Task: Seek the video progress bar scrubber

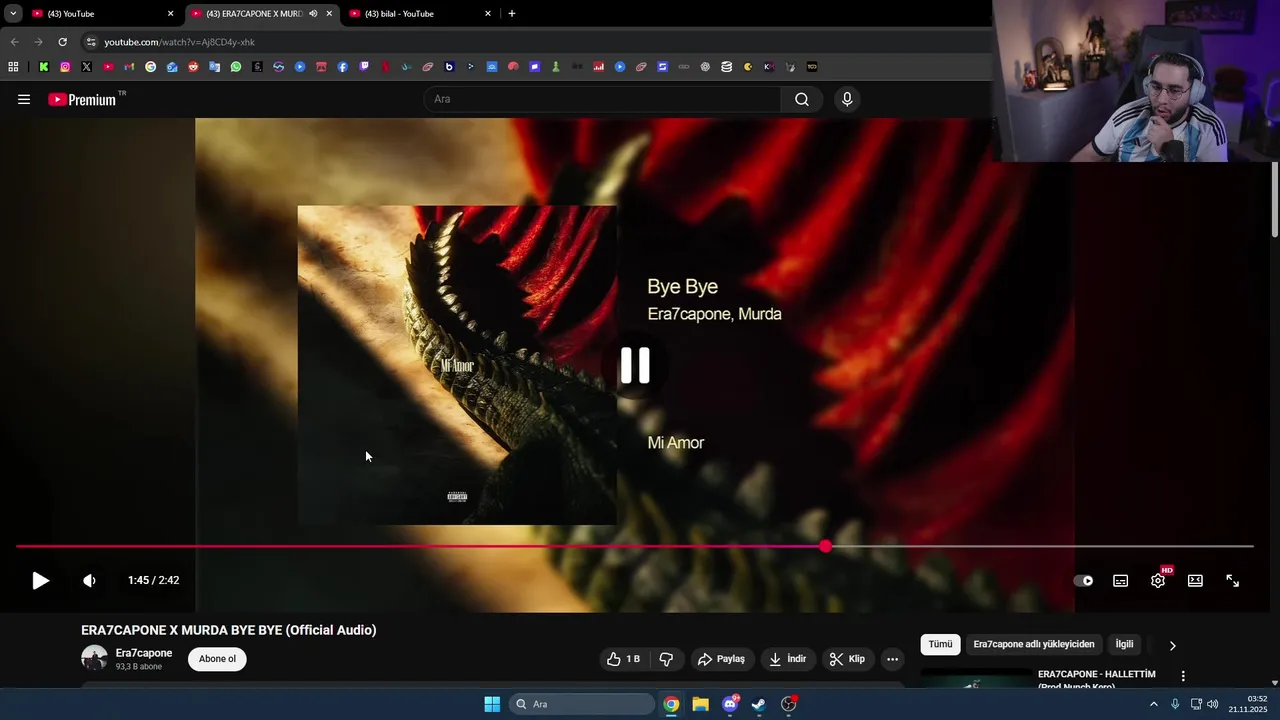Action: 825,546
